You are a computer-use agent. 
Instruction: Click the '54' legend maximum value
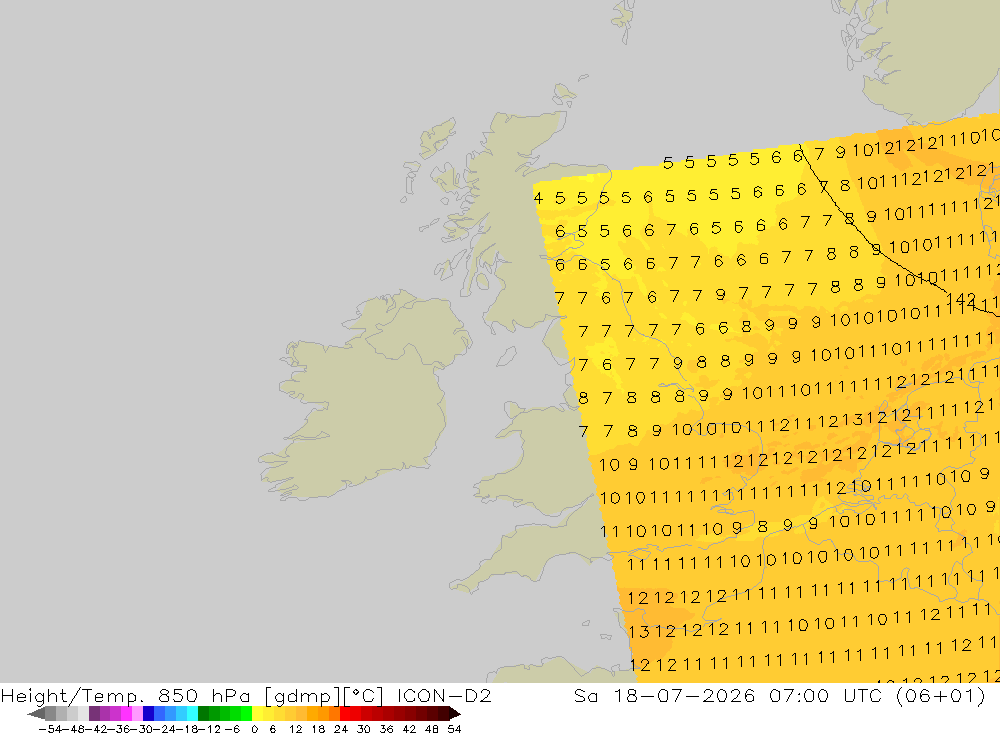454,729
